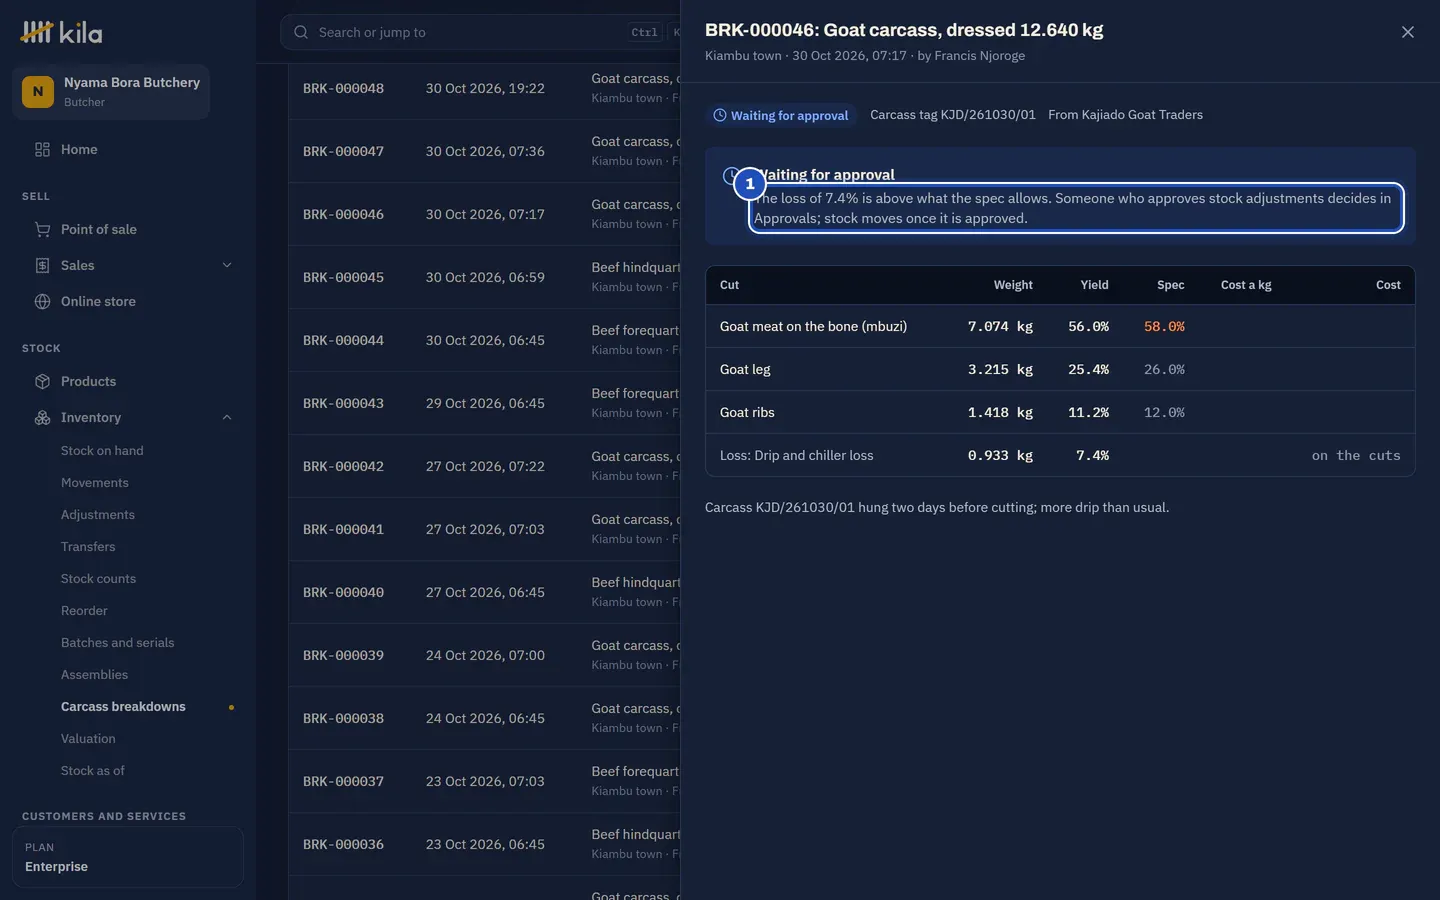Click the clock icon in Waiting for approval badge

[720, 115]
